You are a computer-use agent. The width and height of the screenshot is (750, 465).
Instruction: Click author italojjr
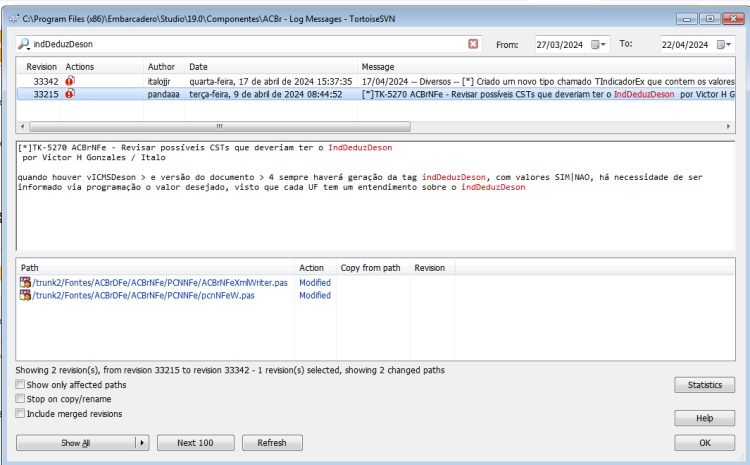coord(159,82)
